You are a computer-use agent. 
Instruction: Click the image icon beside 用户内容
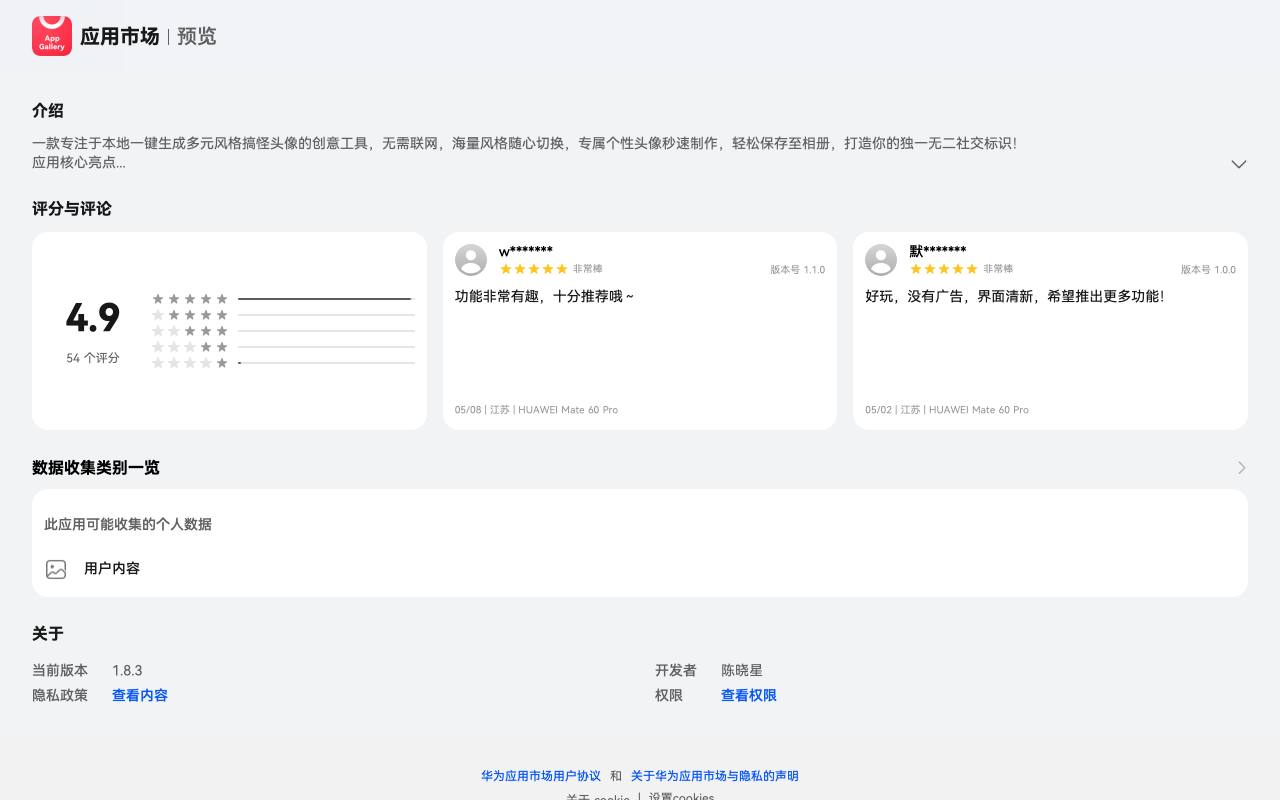[x=56, y=569]
